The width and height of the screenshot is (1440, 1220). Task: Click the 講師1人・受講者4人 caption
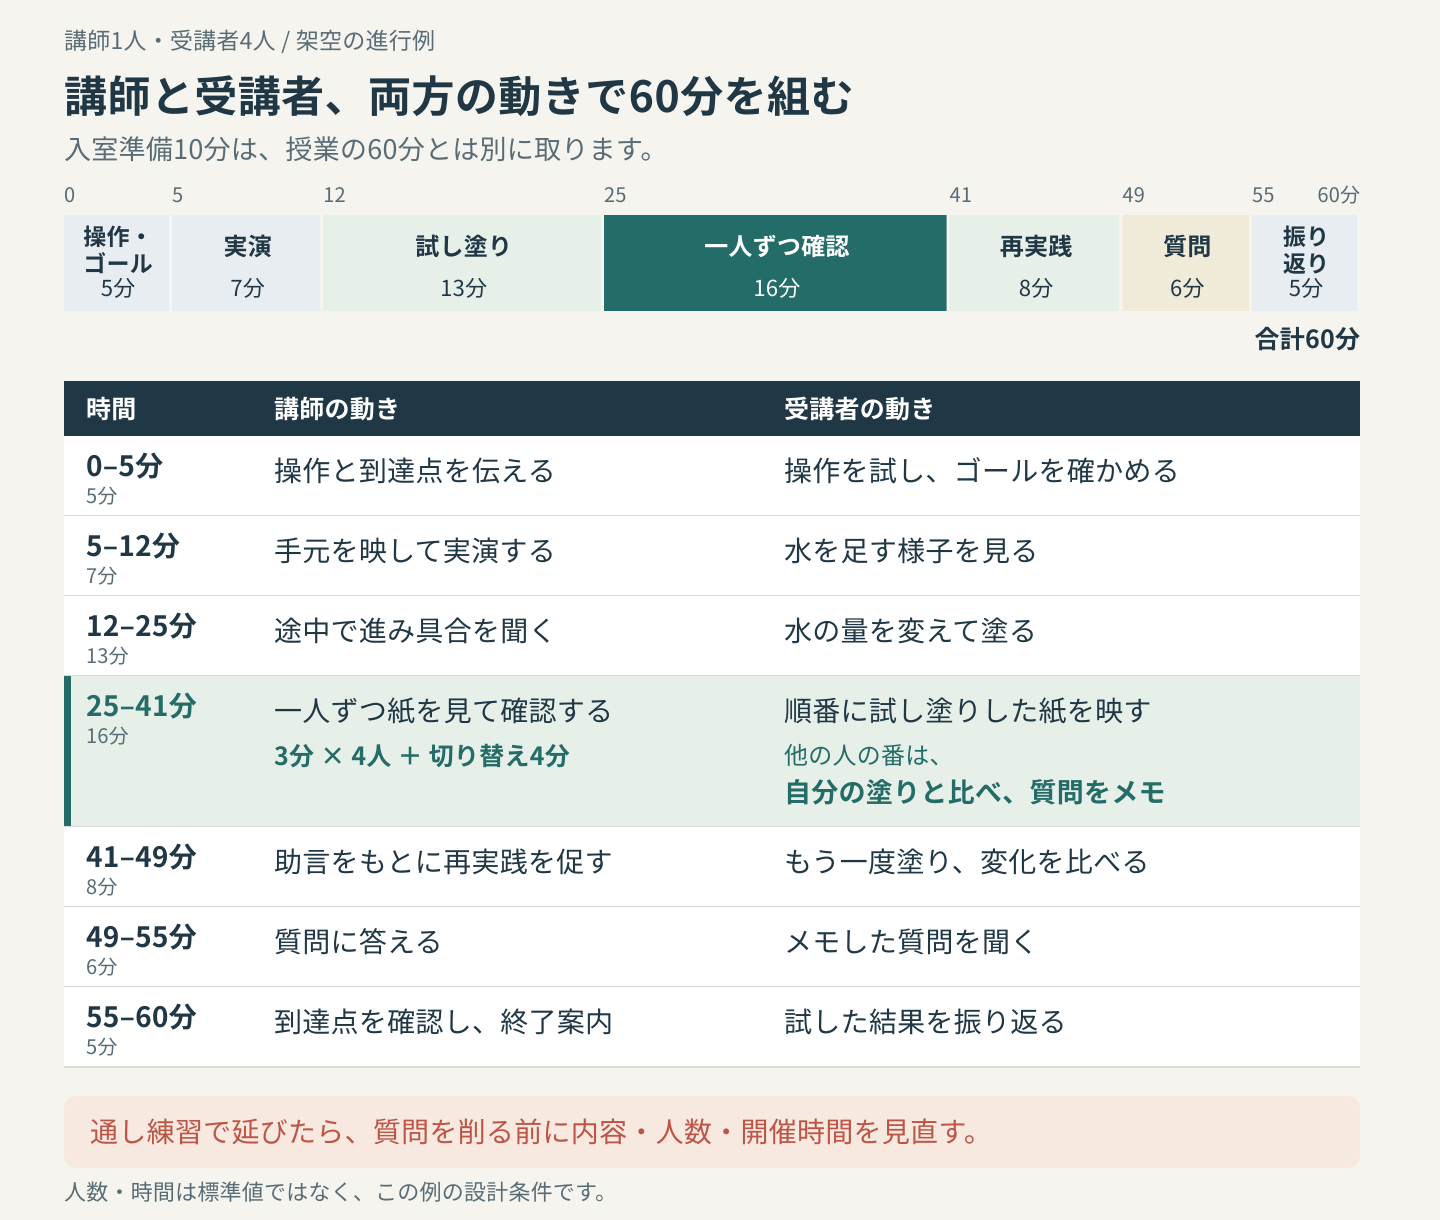(250, 41)
